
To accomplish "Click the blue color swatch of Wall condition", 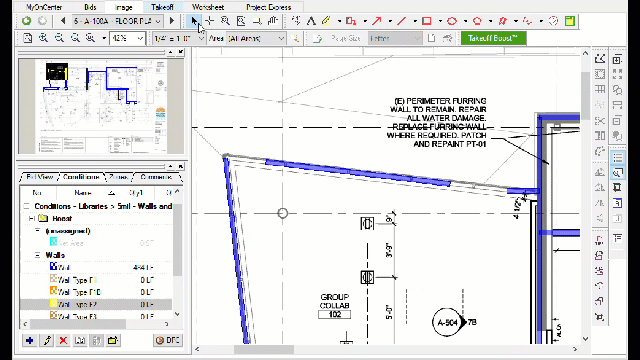I will click(x=53, y=267).
